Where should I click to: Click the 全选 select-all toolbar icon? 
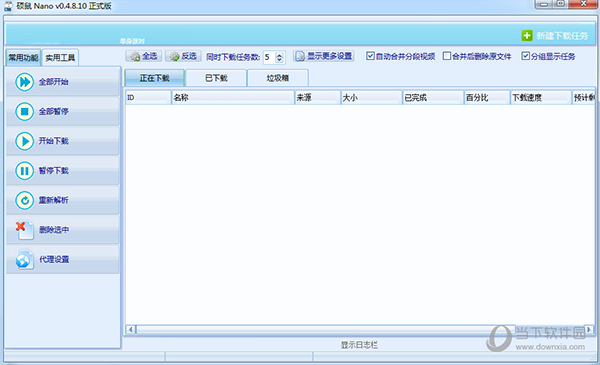coord(135,57)
